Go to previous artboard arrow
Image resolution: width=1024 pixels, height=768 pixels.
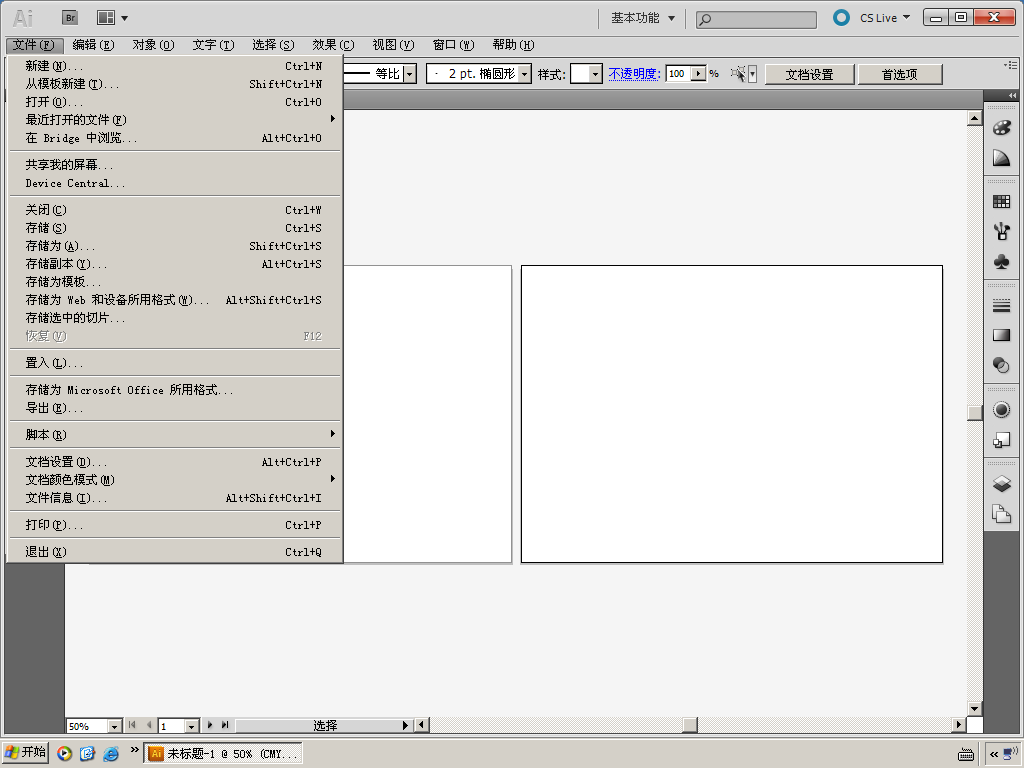[x=149, y=724]
